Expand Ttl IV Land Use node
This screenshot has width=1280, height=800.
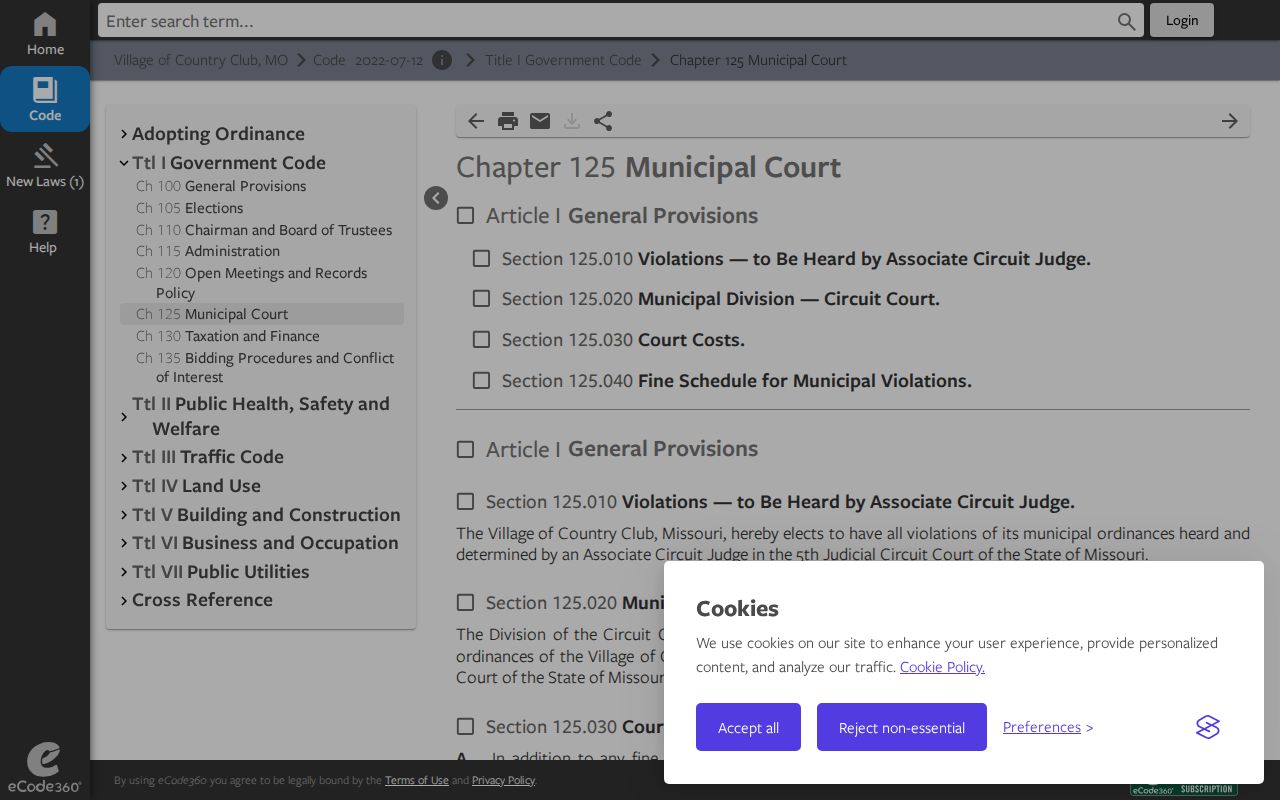[x=124, y=486]
